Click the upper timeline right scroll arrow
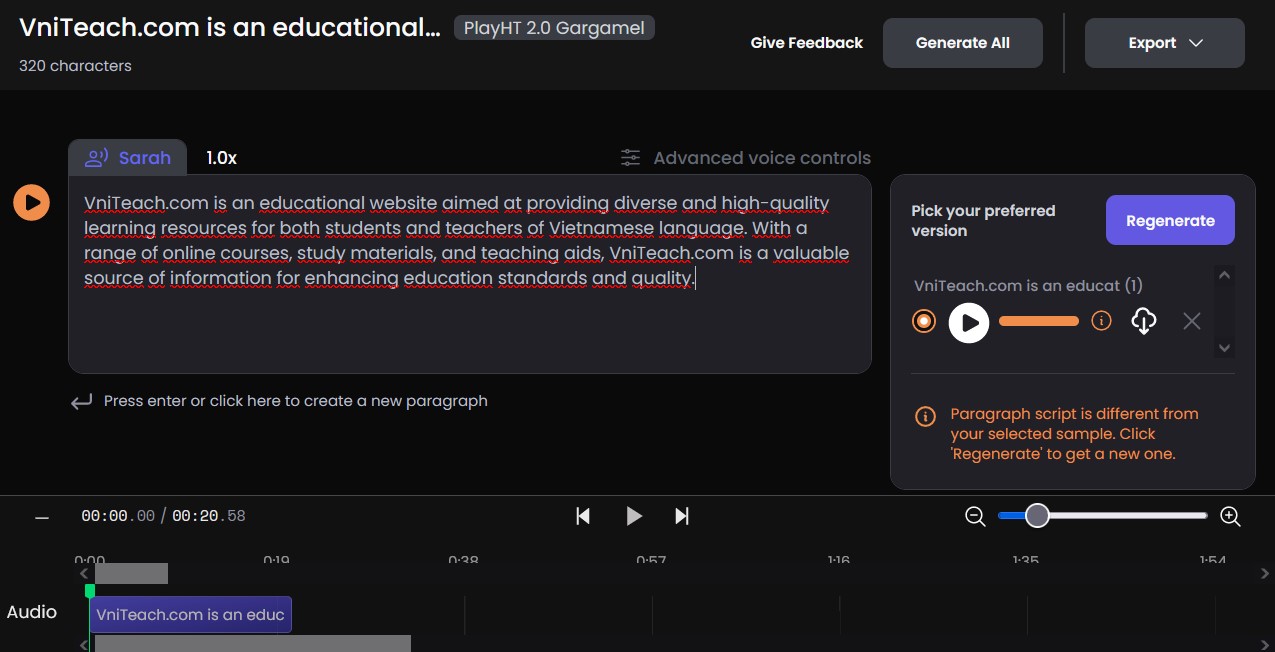The width and height of the screenshot is (1275, 652). coord(1266,574)
